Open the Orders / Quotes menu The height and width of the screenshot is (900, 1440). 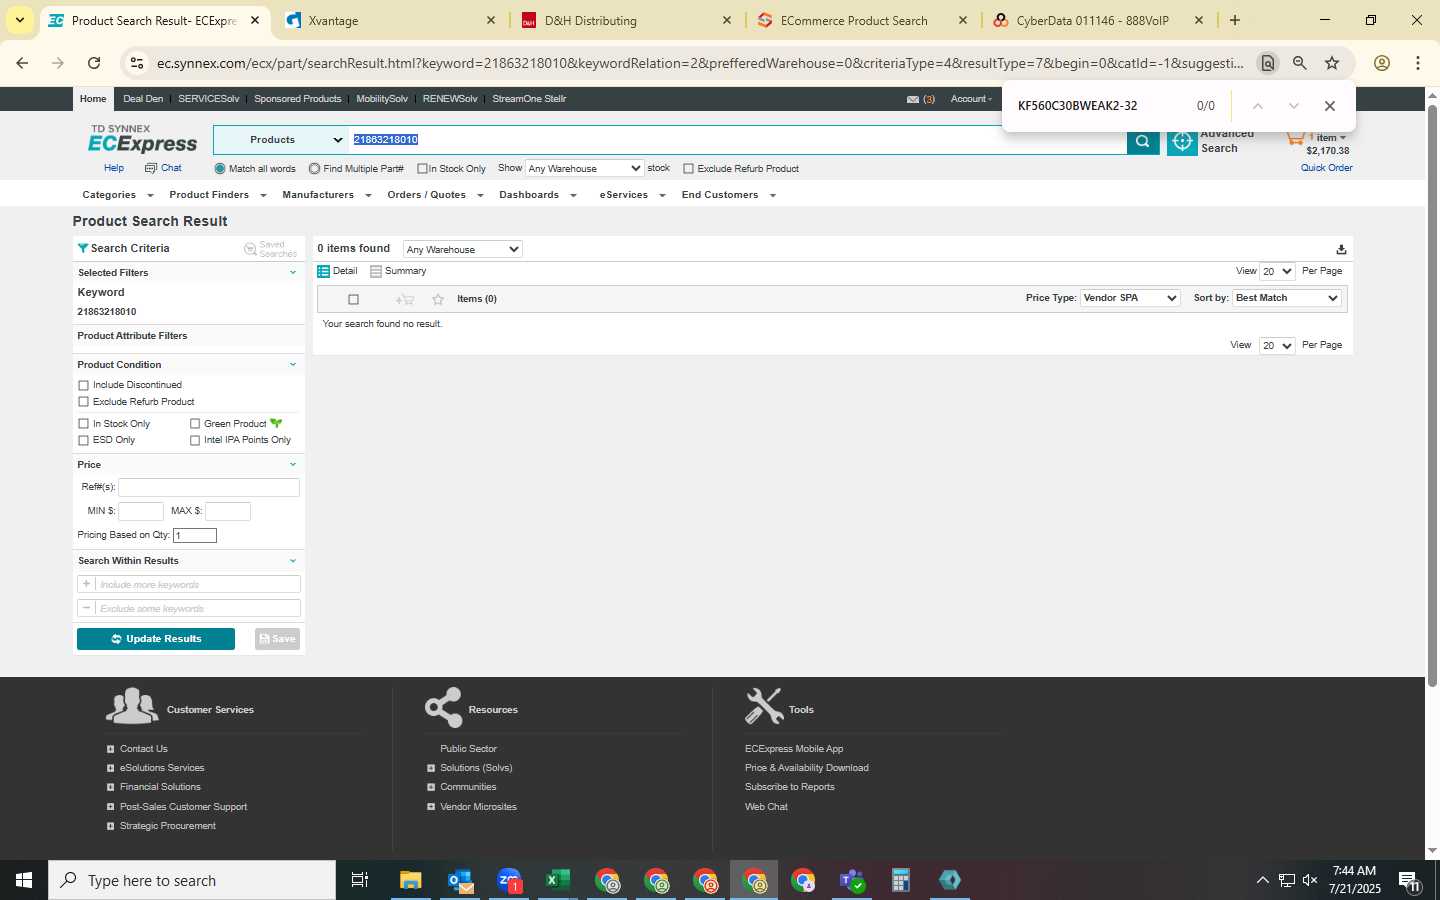(435, 195)
